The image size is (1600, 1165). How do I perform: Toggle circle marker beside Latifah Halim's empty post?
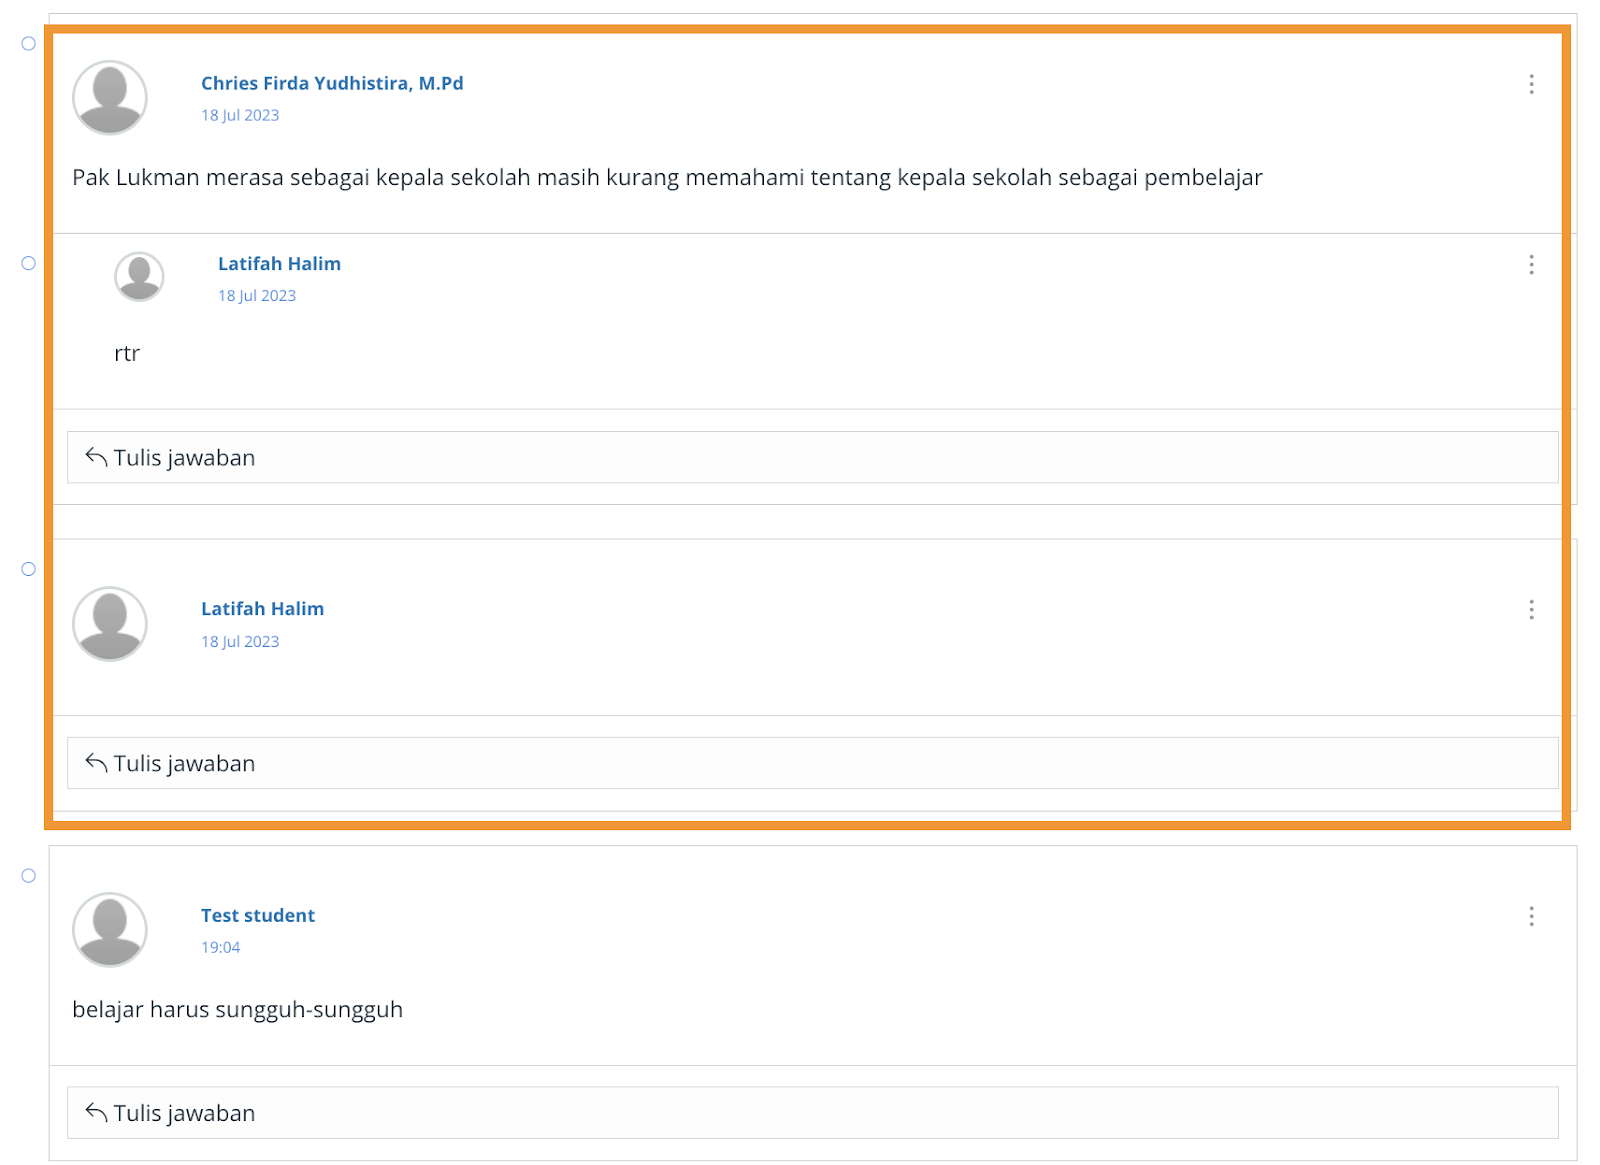[29, 569]
